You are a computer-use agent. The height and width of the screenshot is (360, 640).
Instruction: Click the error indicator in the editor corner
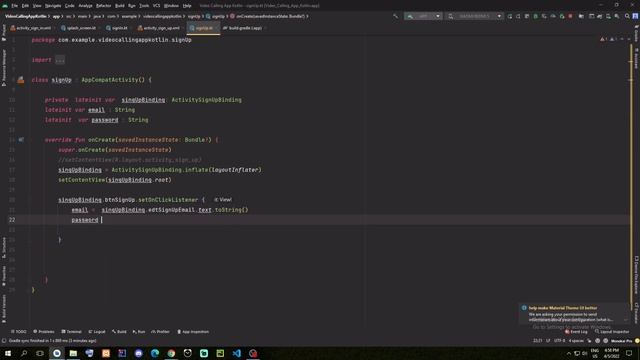pyautogui.click(x=604, y=39)
